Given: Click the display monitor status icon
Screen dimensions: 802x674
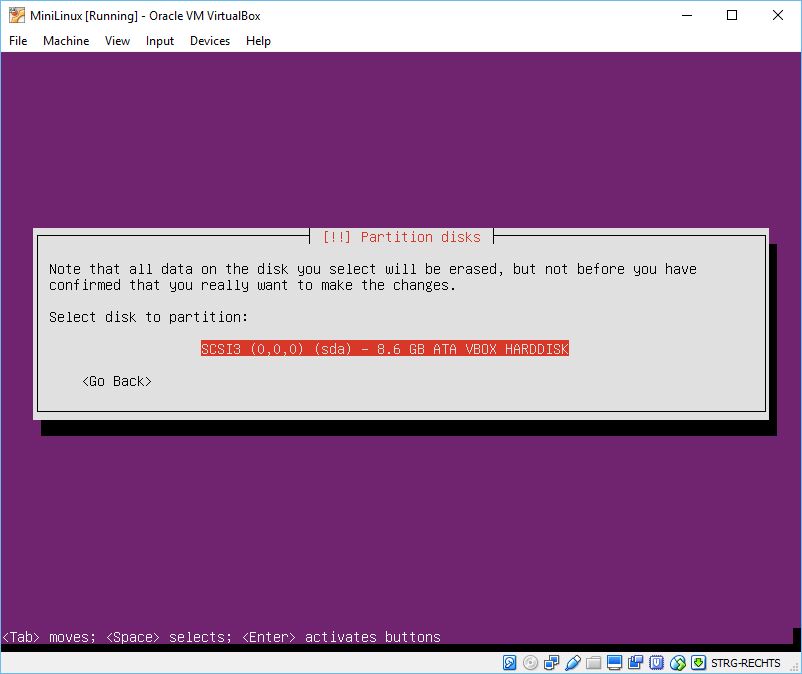Looking at the screenshot, I should click(x=615, y=663).
